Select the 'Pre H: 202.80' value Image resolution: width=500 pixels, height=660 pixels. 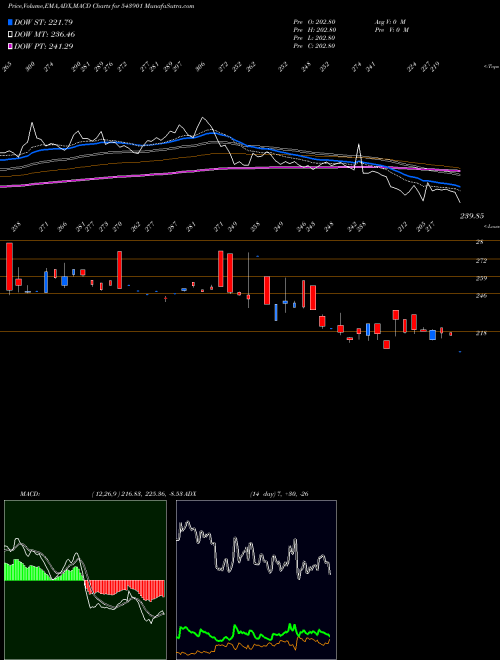pos(314,30)
